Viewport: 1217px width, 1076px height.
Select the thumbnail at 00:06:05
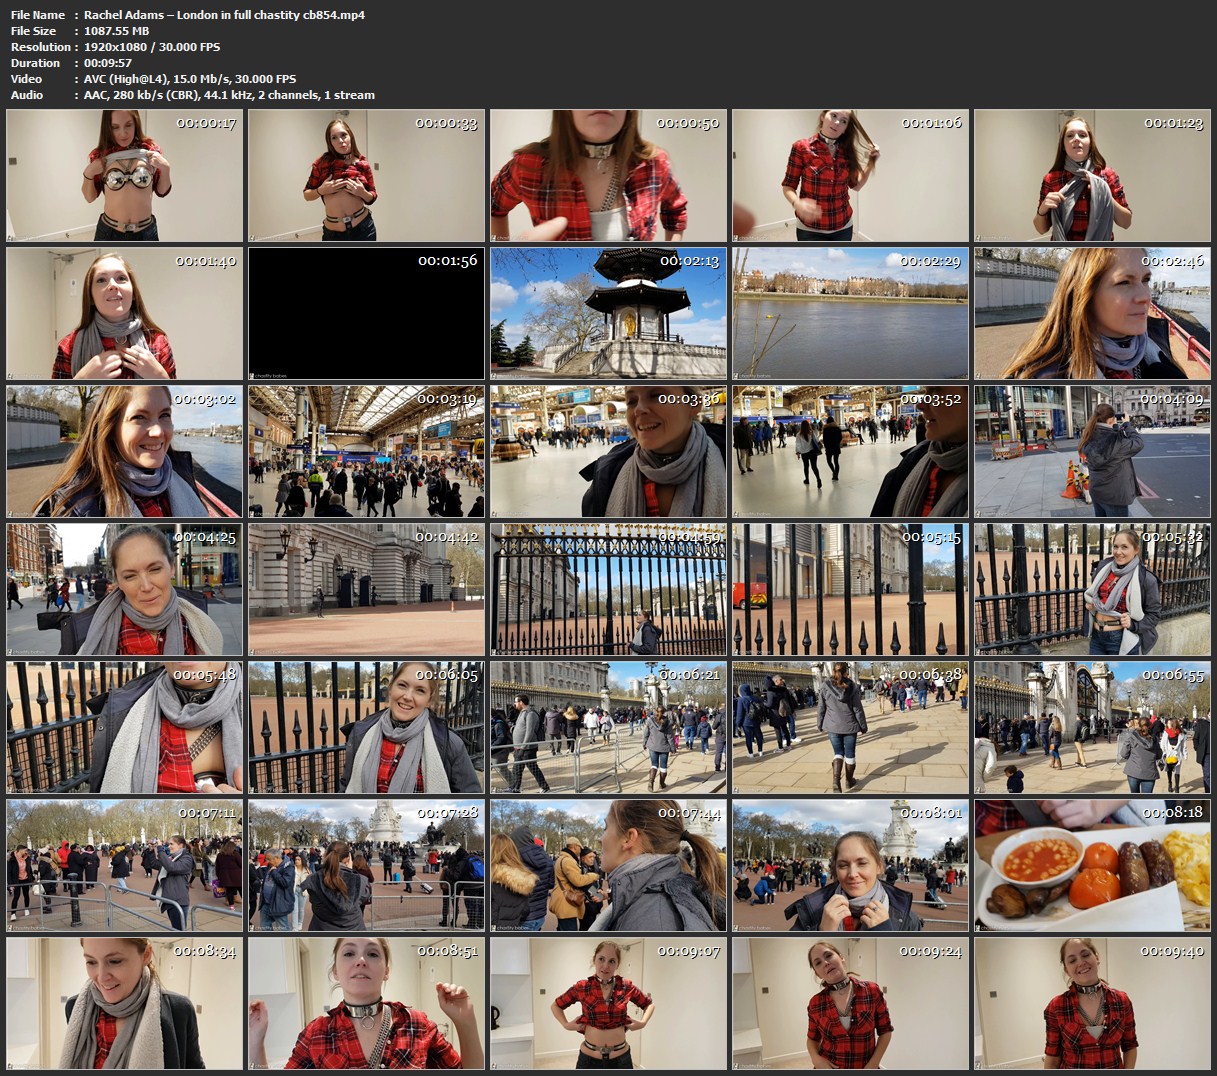[x=367, y=728]
